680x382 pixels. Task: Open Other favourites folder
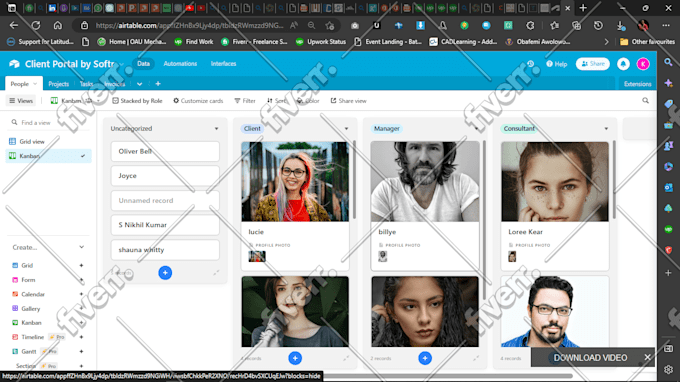click(x=647, y=42)
